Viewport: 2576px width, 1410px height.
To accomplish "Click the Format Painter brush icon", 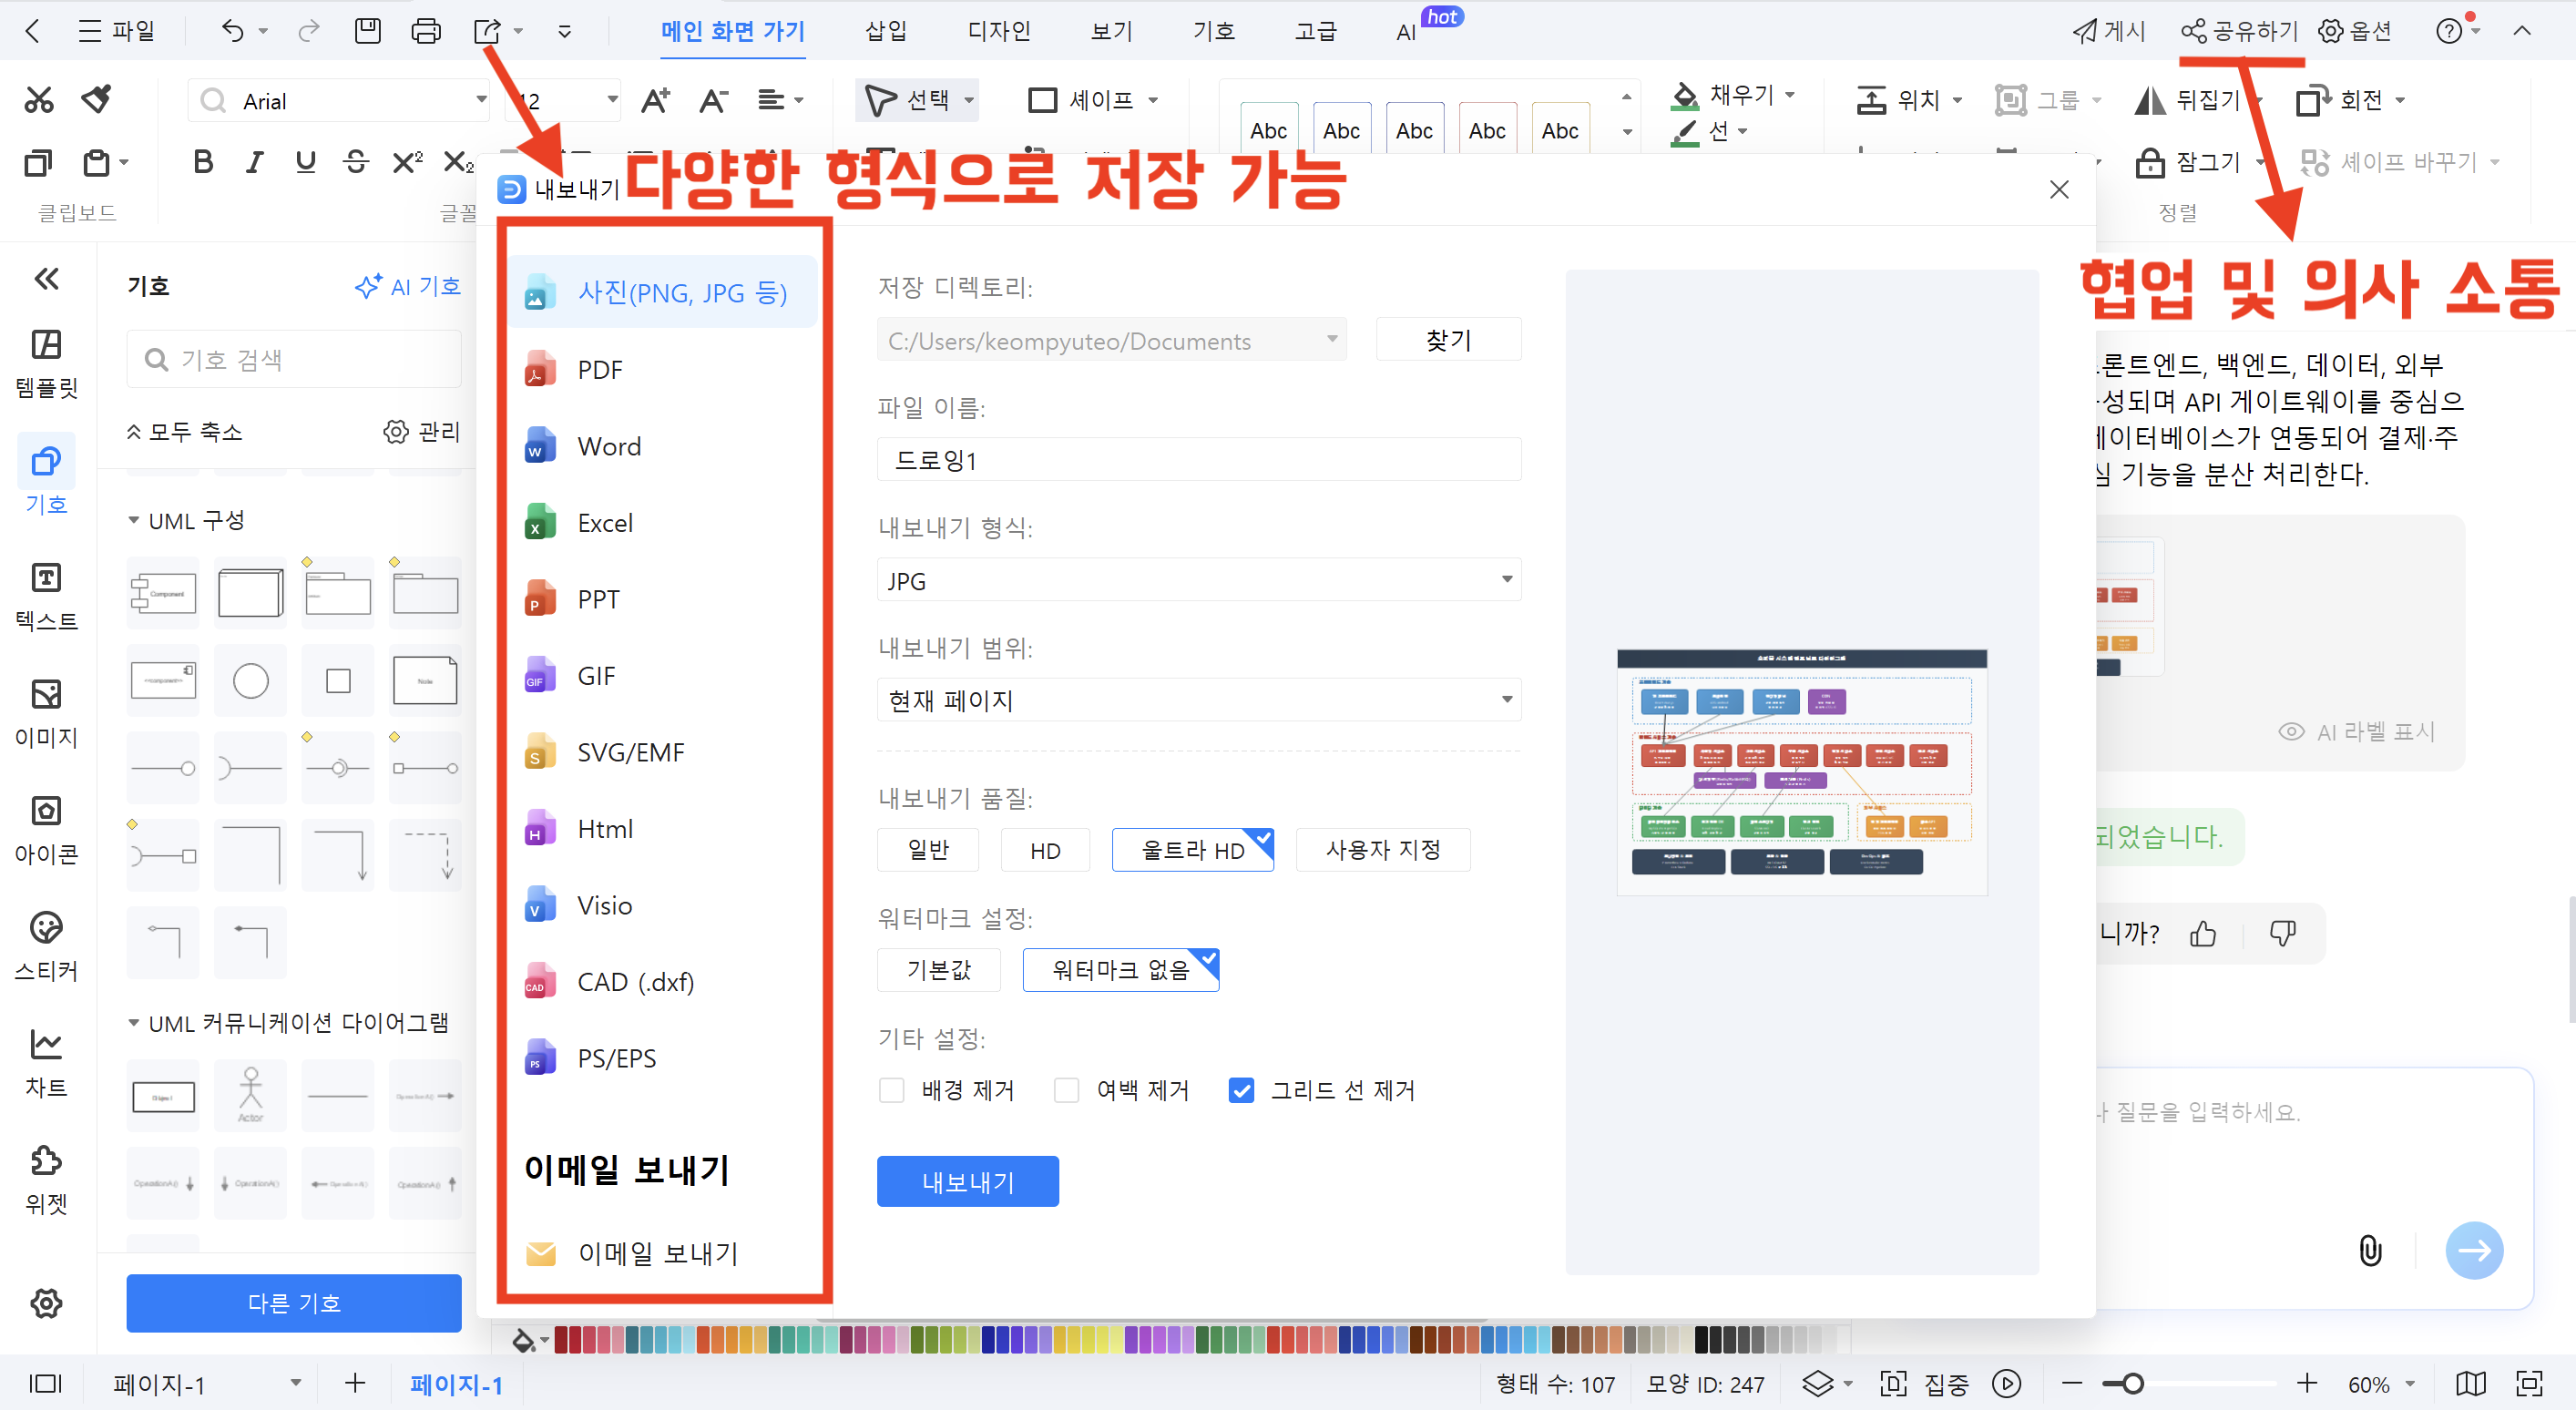I will pos(97,99).
